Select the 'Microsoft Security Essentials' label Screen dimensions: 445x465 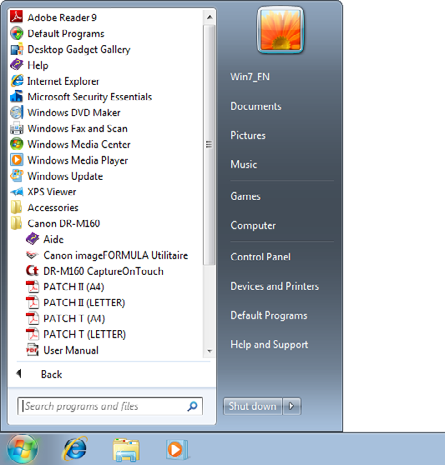point(90,97)
